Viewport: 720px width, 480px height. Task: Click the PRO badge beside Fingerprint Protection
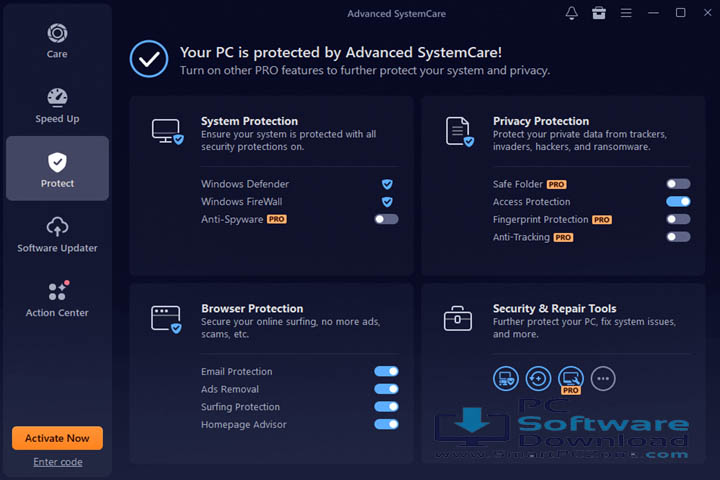pyautogui.click(x=602, y=220)
